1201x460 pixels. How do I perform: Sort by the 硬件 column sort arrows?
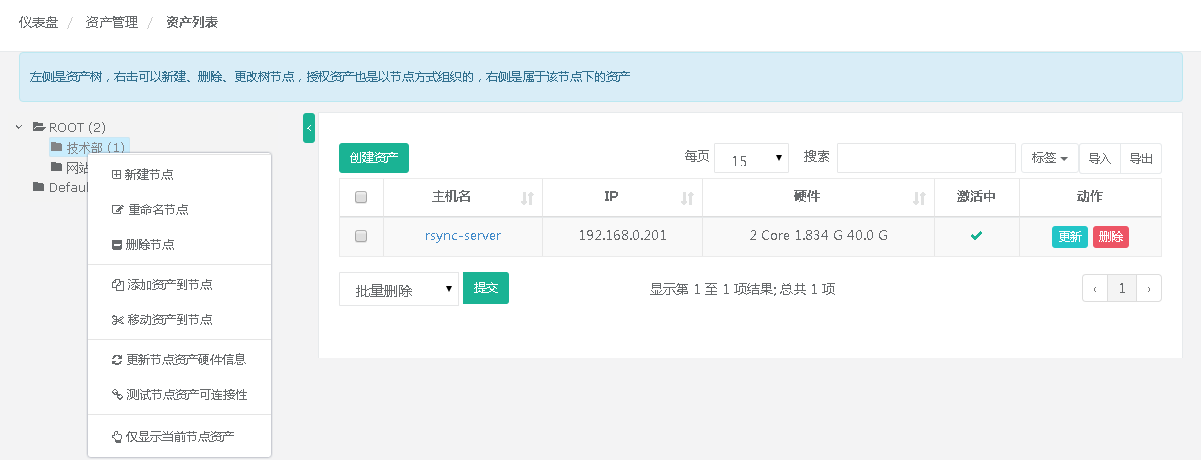919,198
